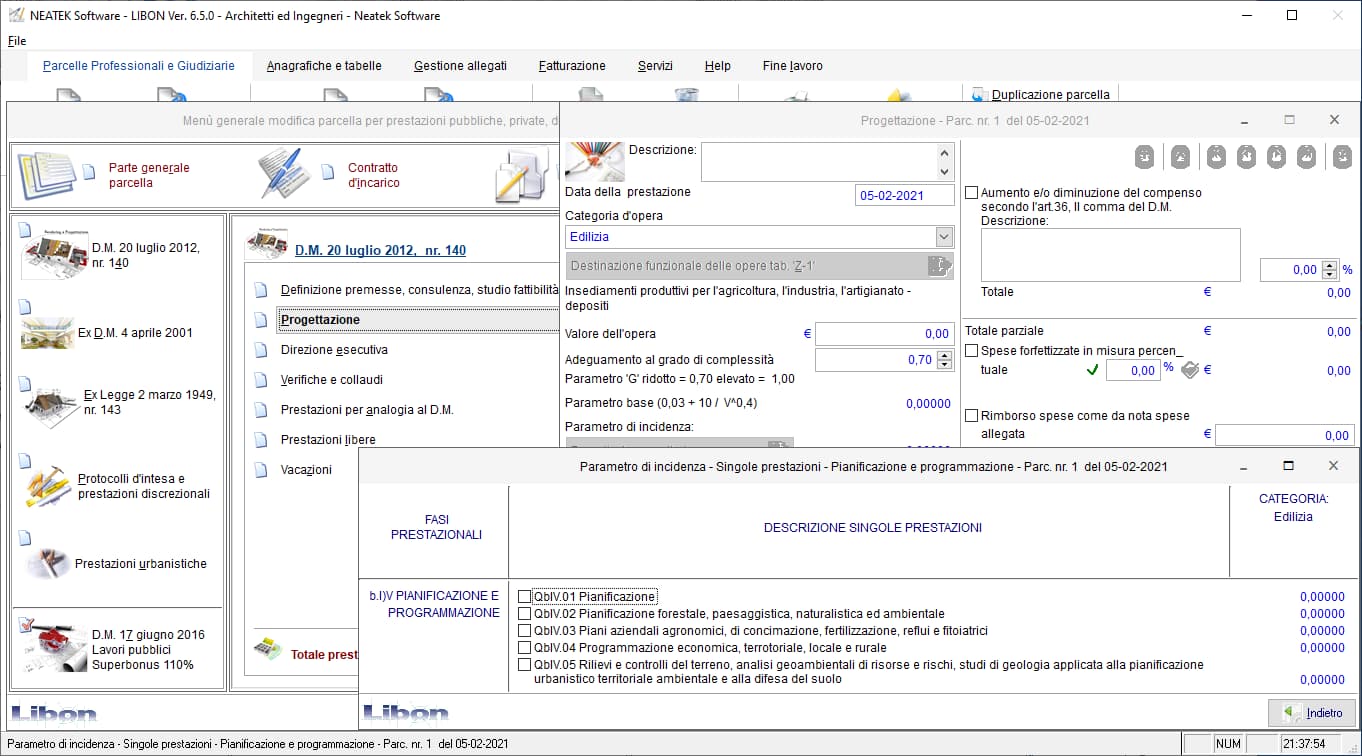Open Gestione allegati menu
Viewport: 1362px width, 756px height.
[460, 66]
